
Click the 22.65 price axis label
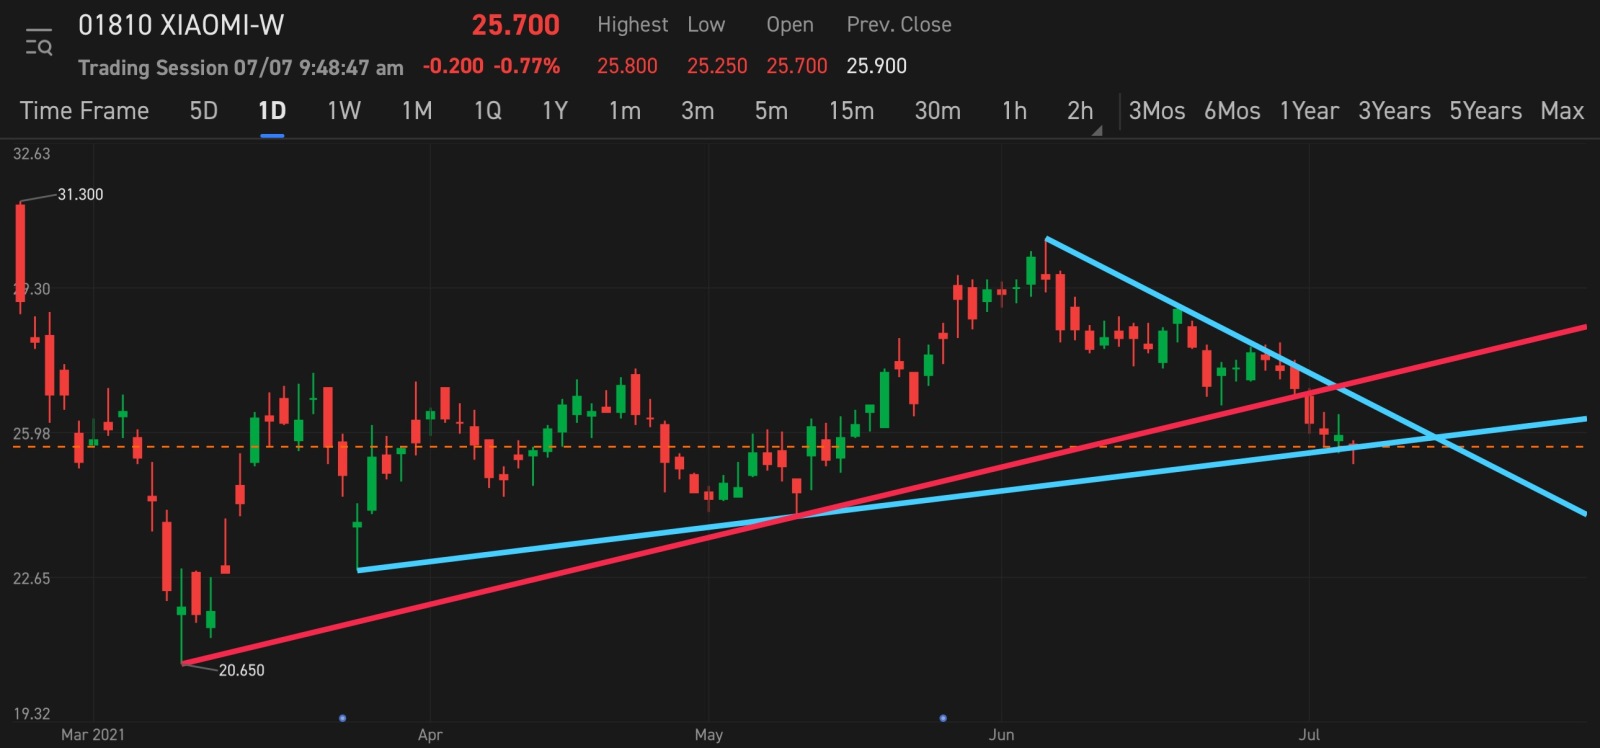pyautogui.click(x=31, y=579)
